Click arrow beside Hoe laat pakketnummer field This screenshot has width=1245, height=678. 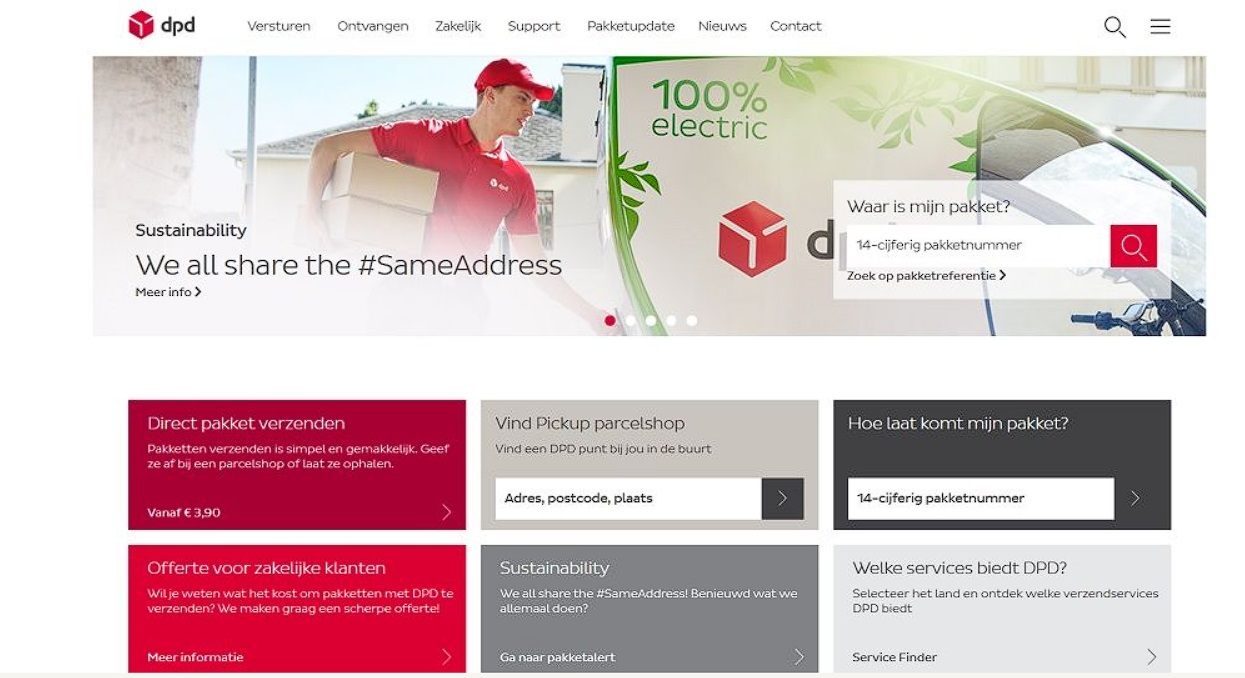coord(1135,498)
